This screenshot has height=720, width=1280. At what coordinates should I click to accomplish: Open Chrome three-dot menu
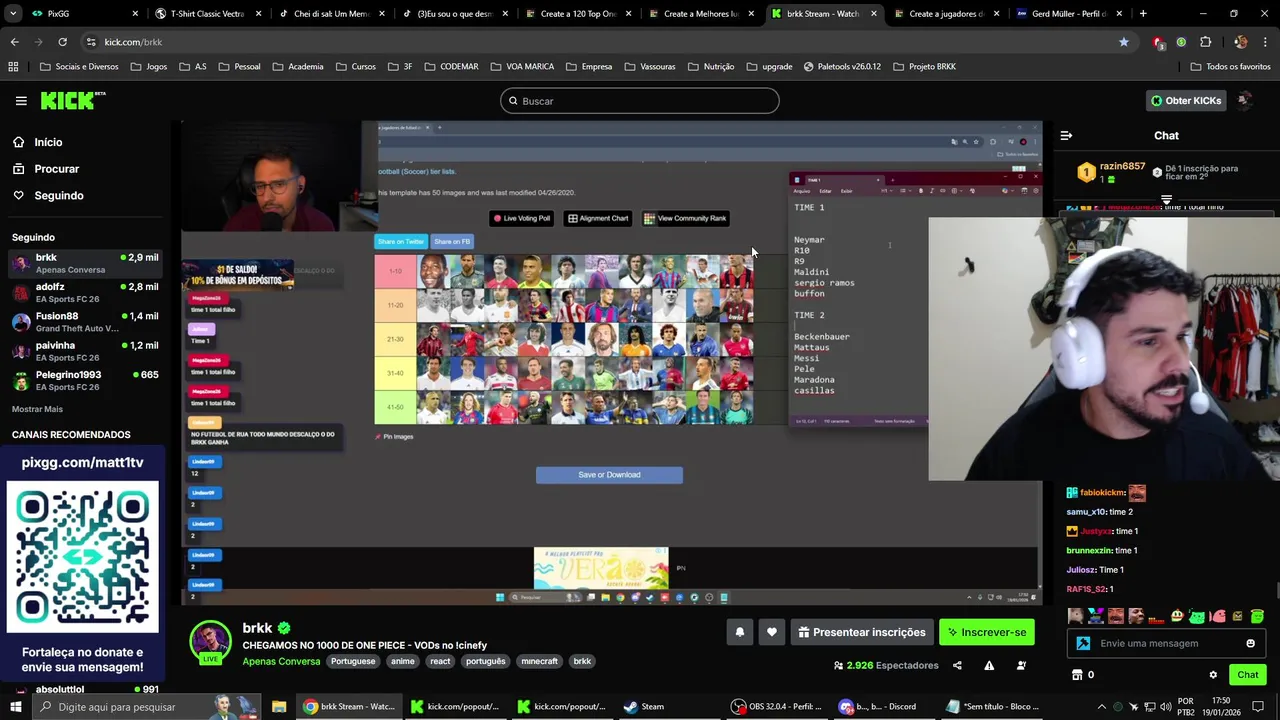1264,42
